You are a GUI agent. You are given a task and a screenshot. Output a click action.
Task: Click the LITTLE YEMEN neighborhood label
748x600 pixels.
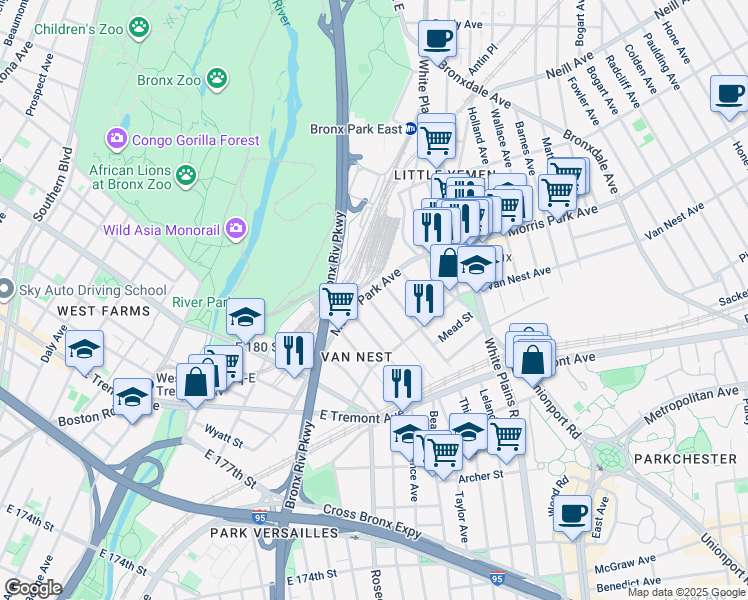point(445,175)
